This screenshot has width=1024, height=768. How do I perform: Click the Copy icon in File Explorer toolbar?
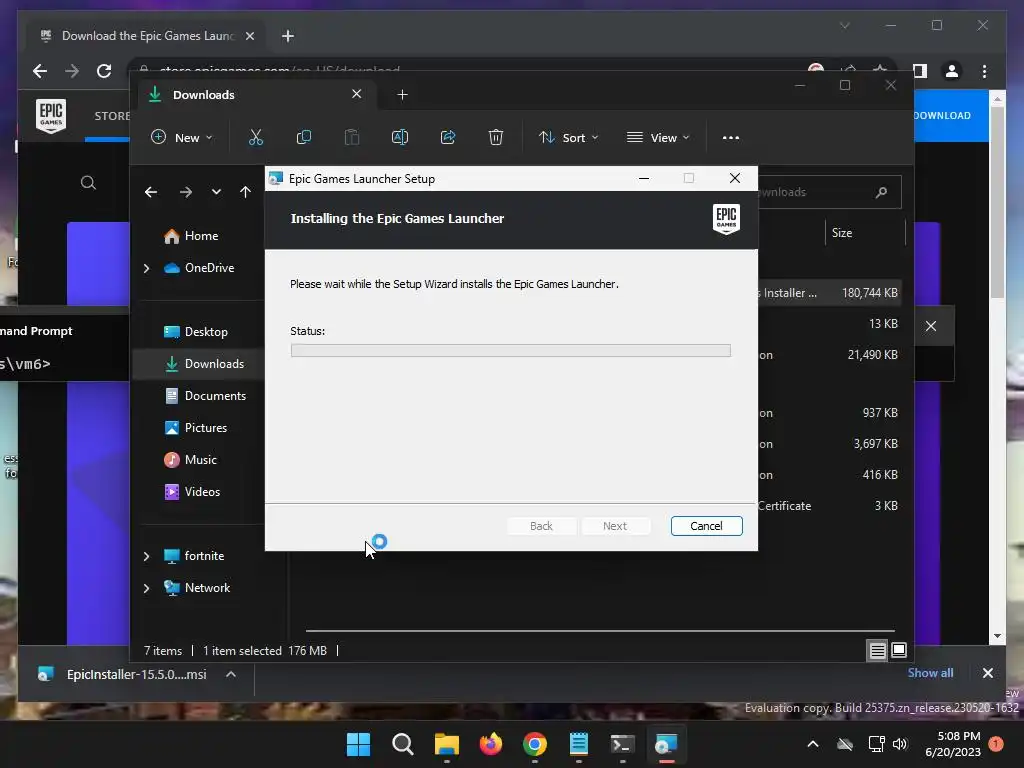304,137
